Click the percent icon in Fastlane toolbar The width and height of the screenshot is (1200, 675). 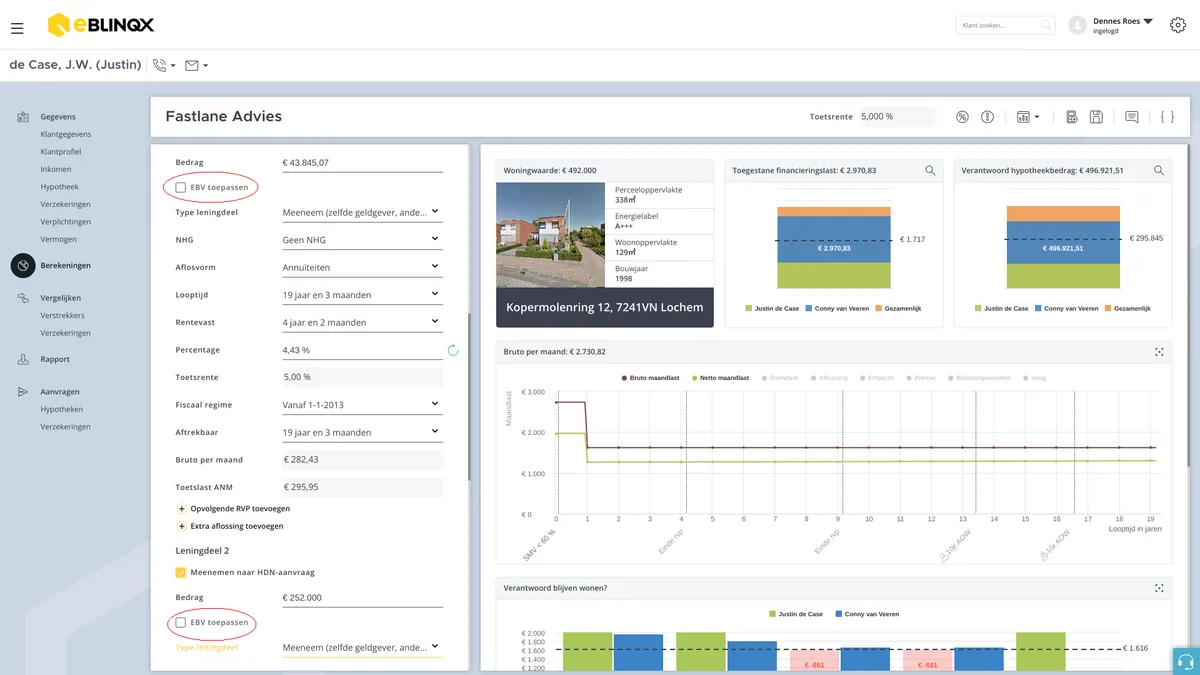click(x=962, y=117)
